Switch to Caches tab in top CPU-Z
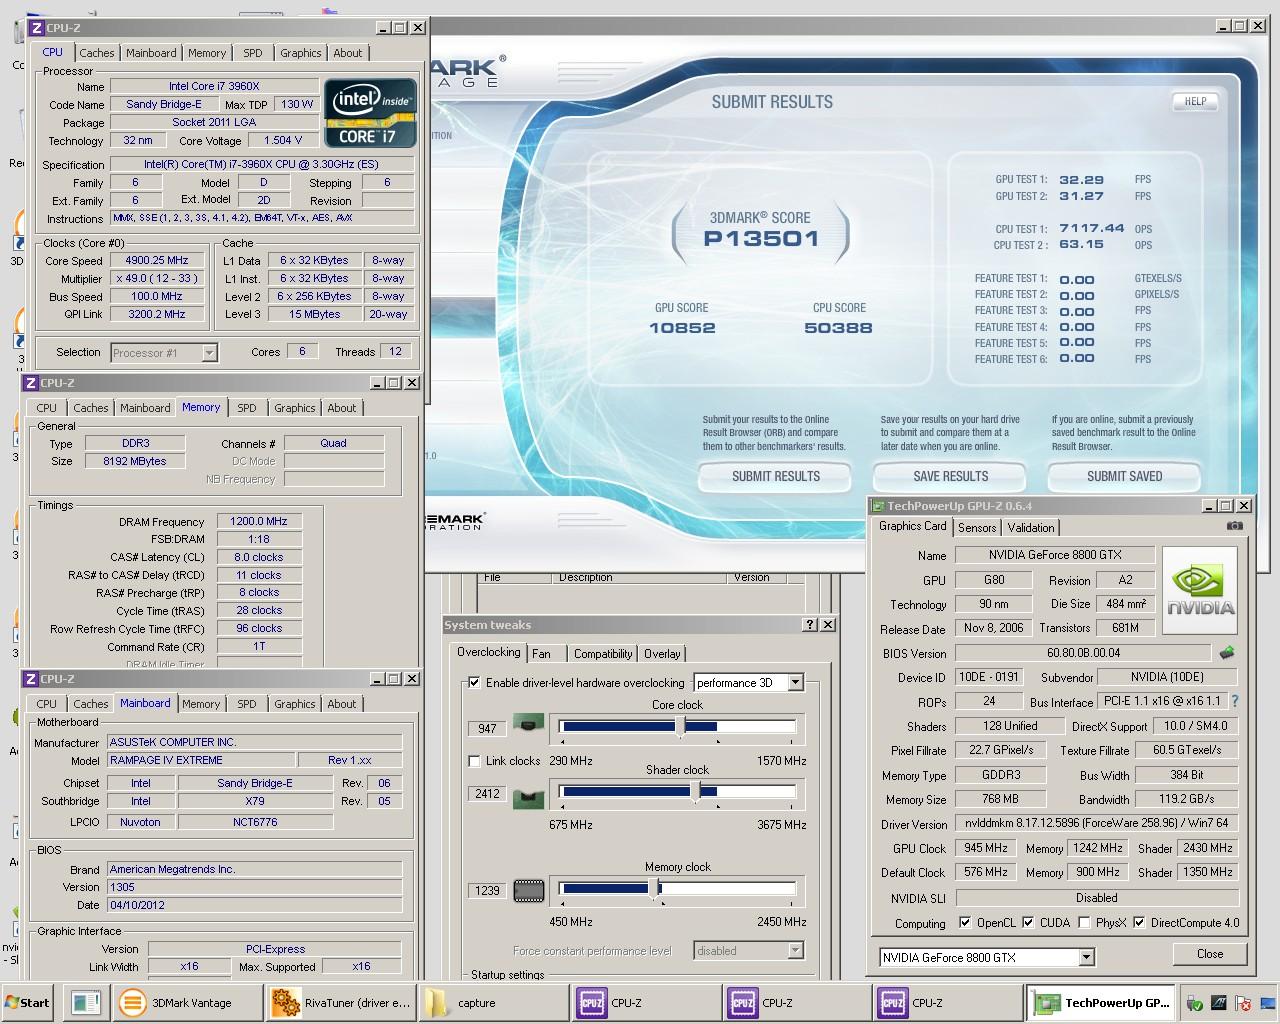This screenshot has height=1024, width=1280. coord(97,53)
